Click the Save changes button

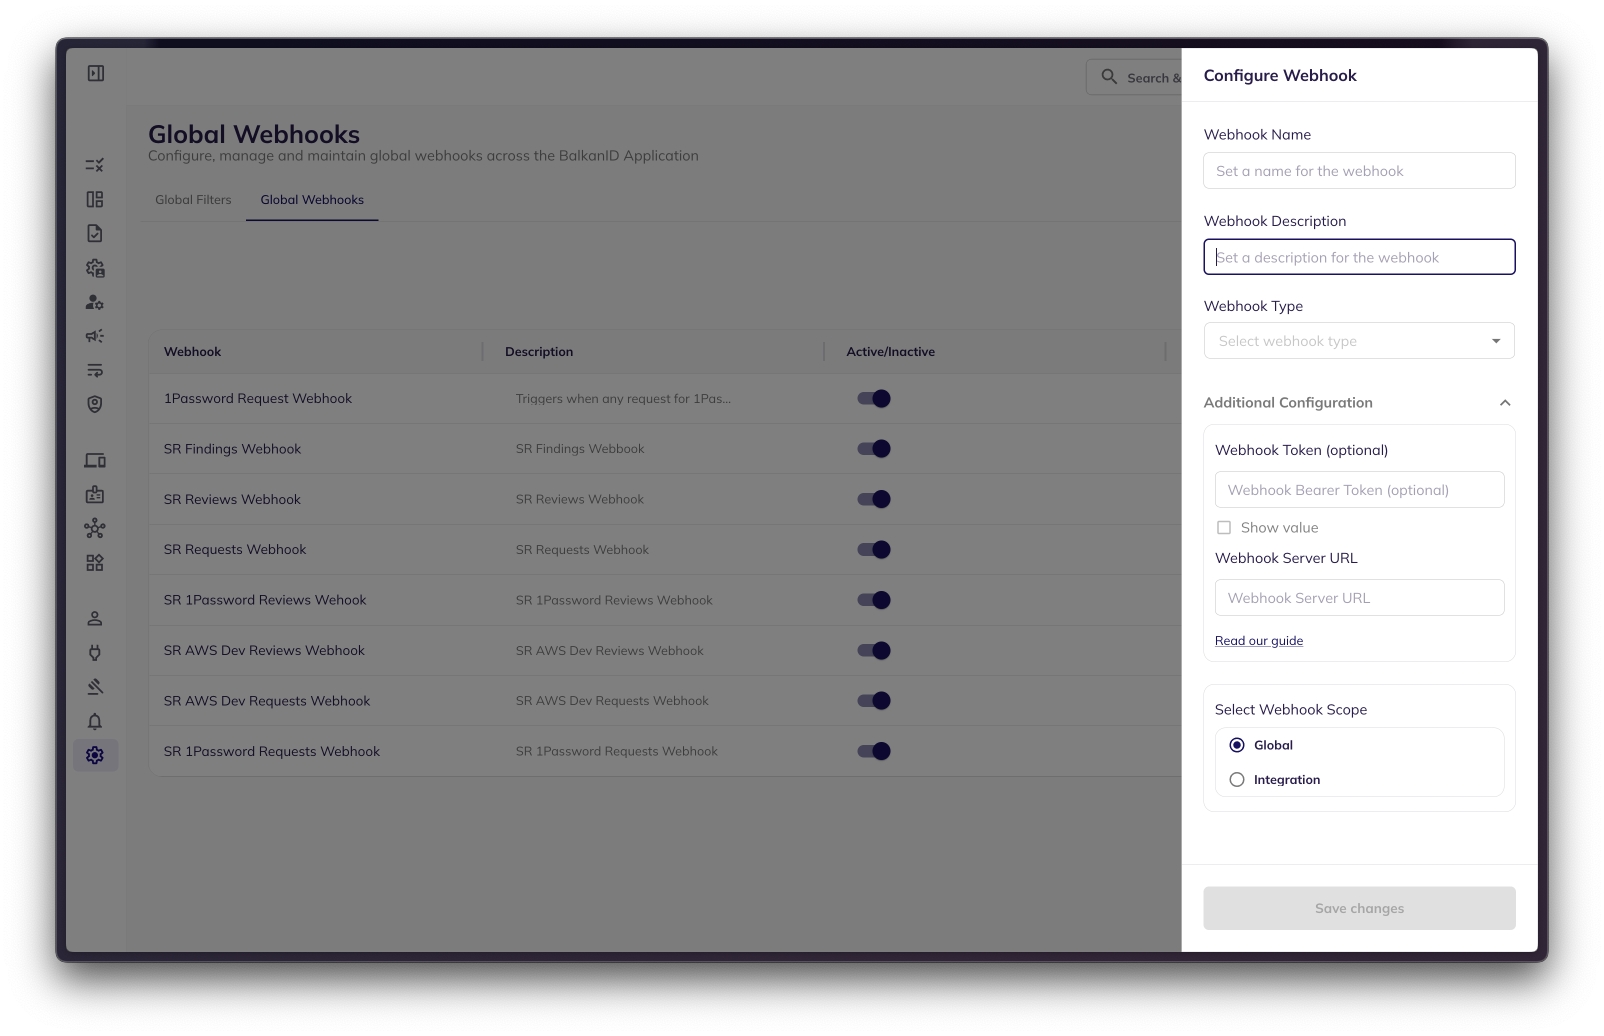1359,908
